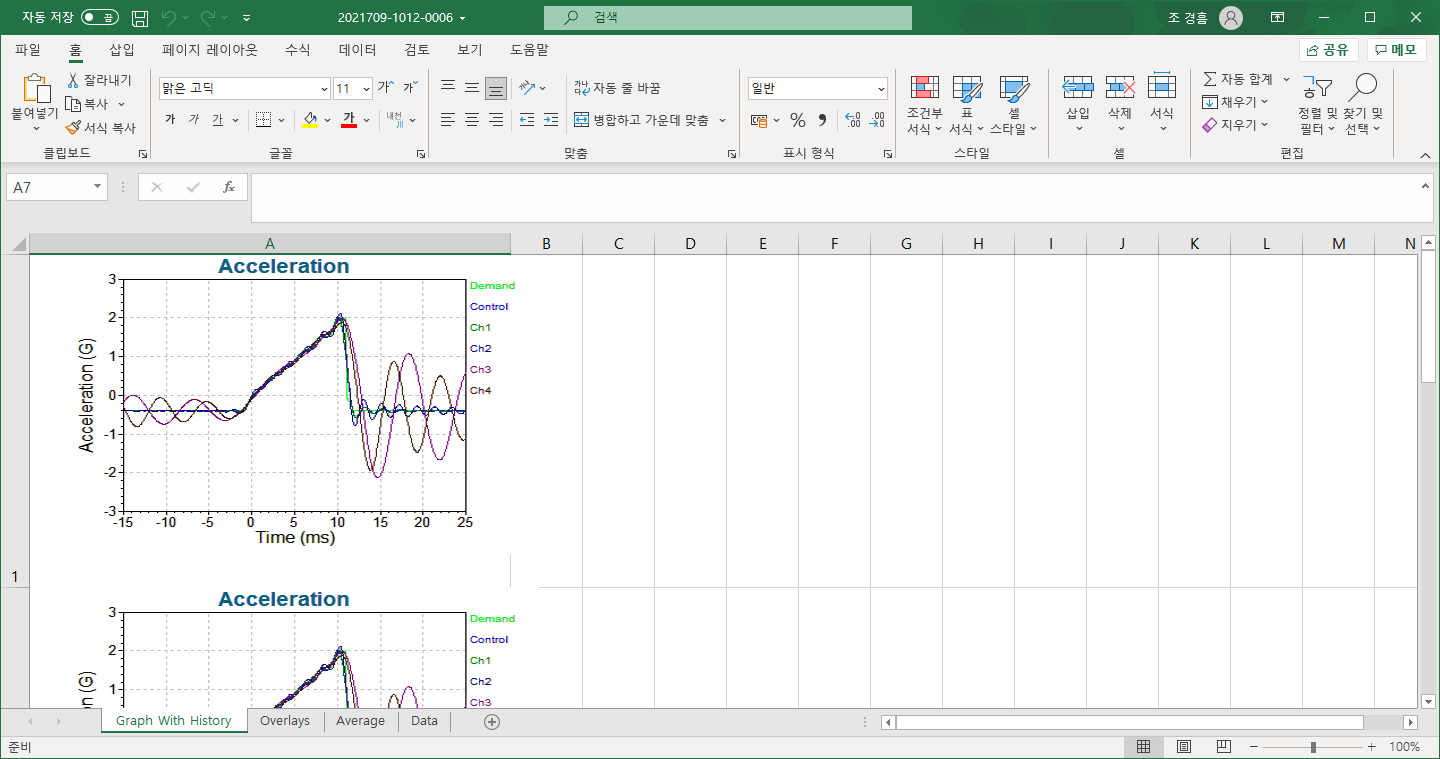Open 셀 스타일 cell styles
Screen dimensions: 1440x759
1014,104
